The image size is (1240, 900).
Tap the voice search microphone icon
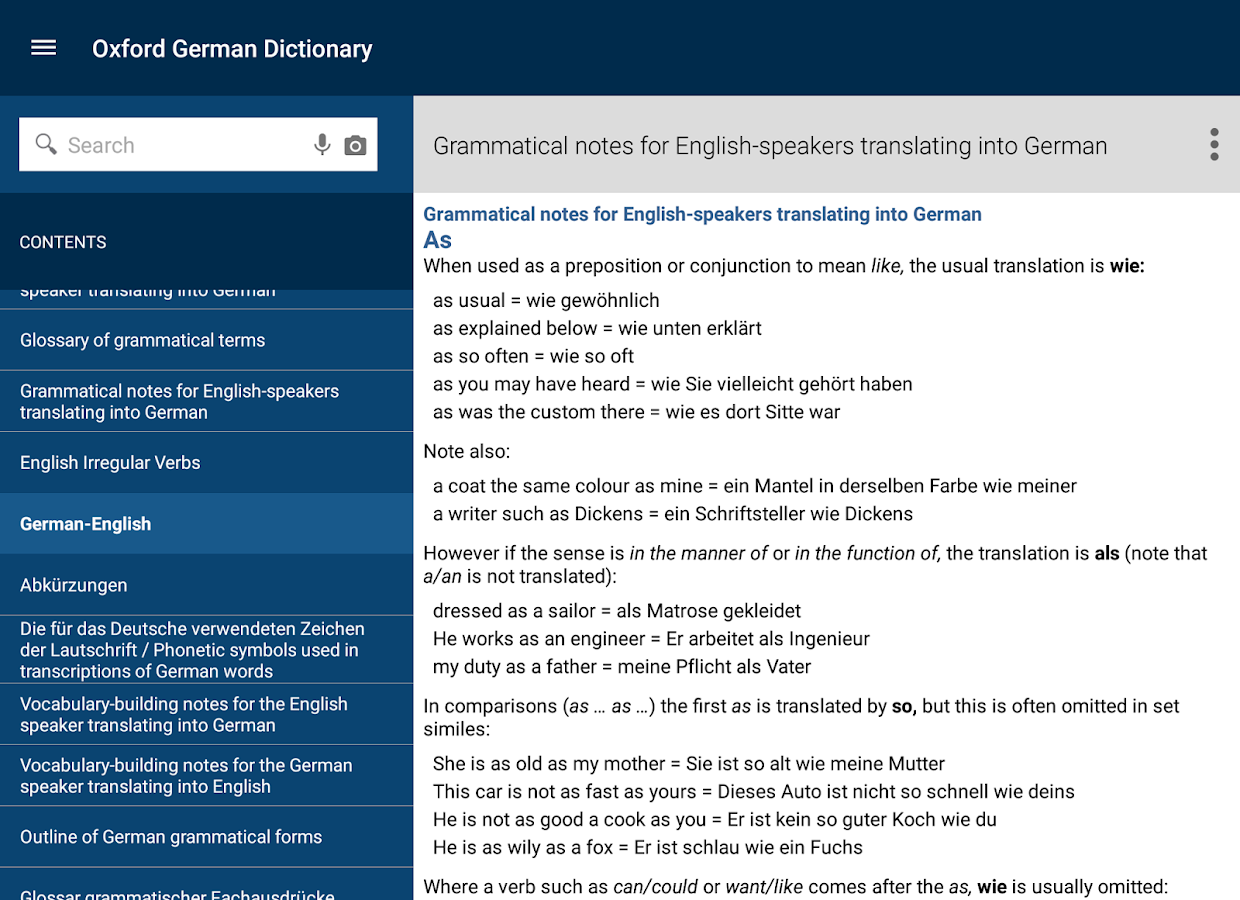click(x=322, y=145)
